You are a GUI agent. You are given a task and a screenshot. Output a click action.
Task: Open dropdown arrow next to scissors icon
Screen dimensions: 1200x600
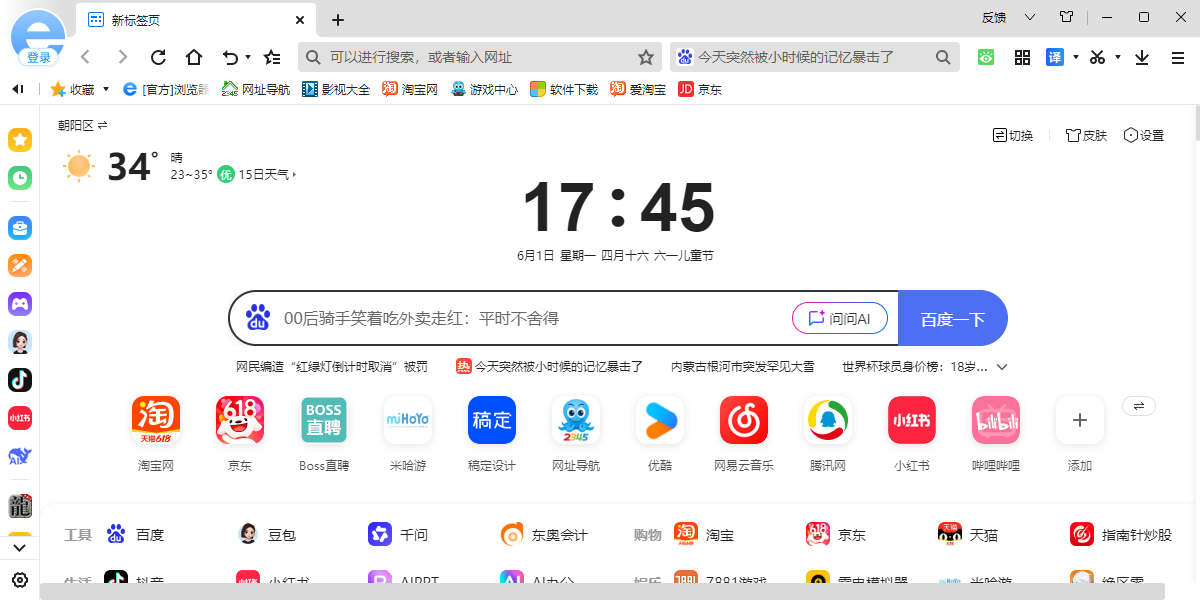tap(1118, 57)
